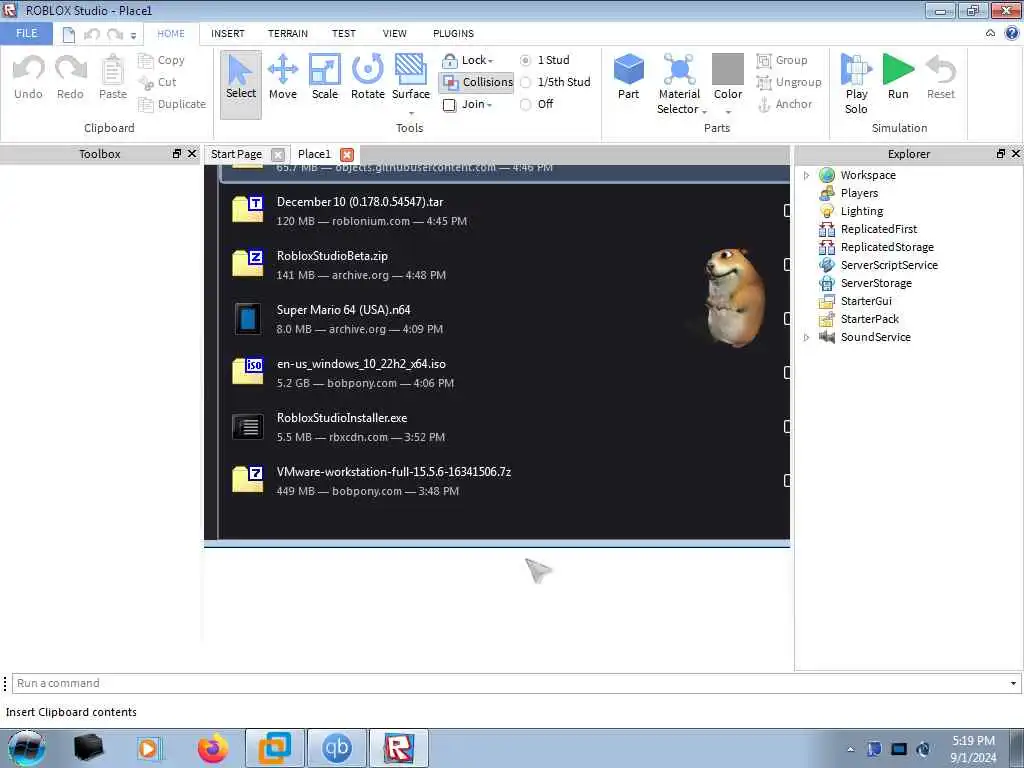Choose the Surface tool

pos(411,78)
